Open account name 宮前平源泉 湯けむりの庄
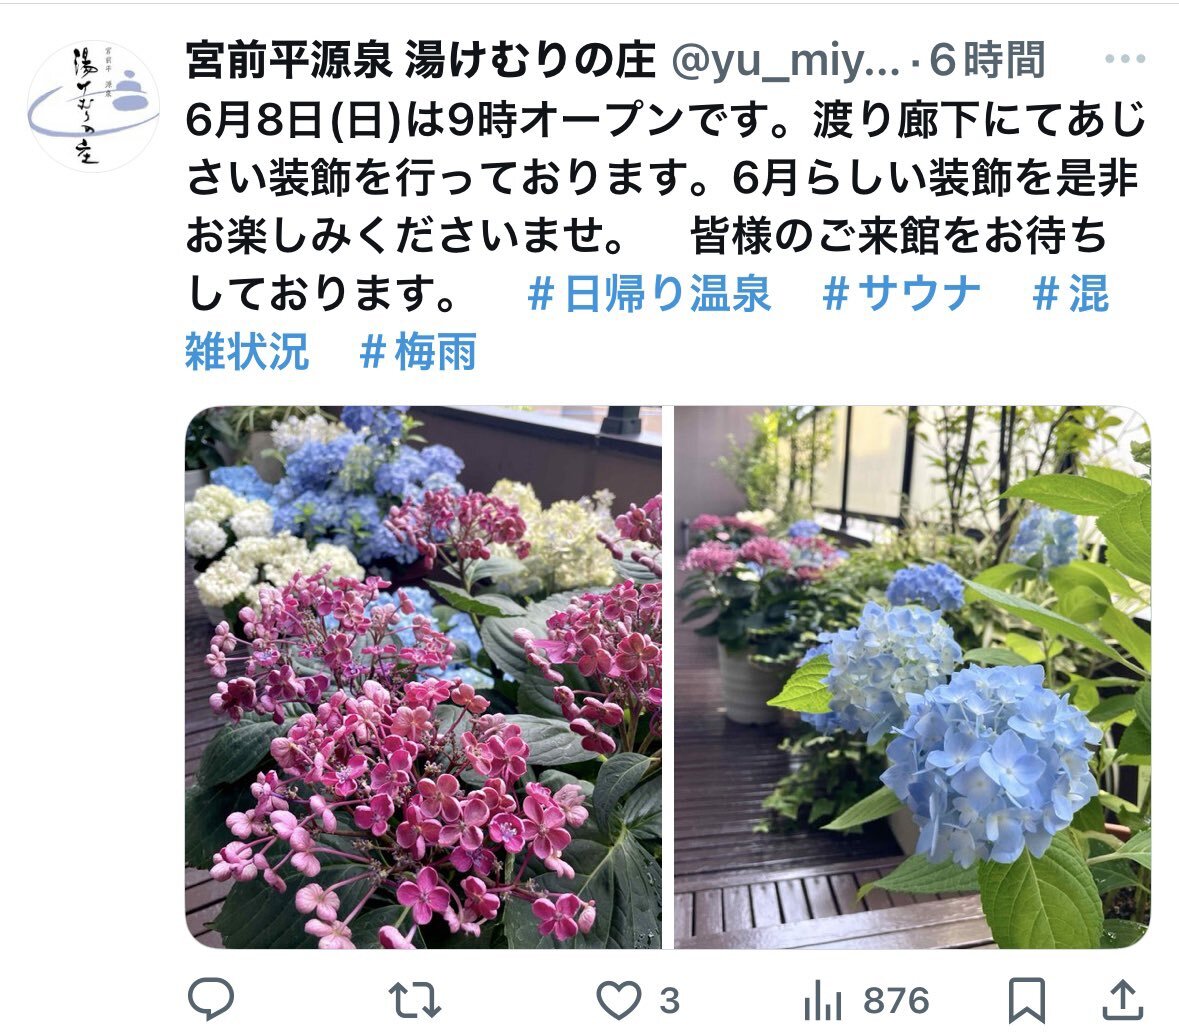This screenshot has height=1036, width=1179. click(x=420, y=60)
